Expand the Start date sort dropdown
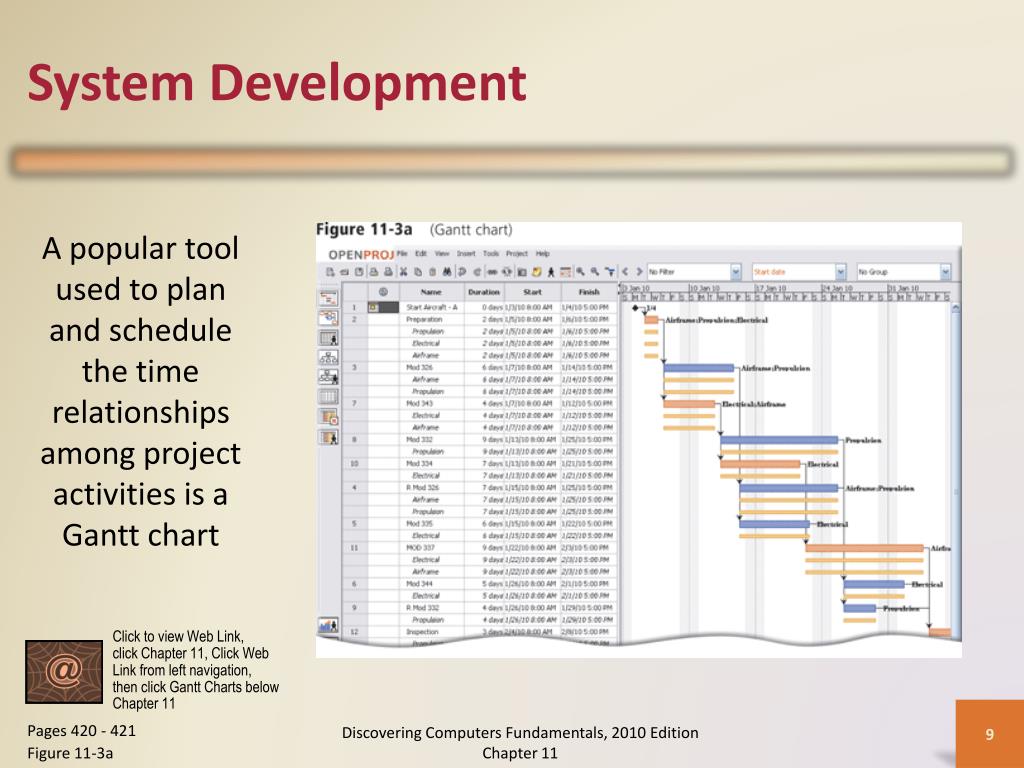Viewport: 1024px width, 768px height. tap(840, 272)
